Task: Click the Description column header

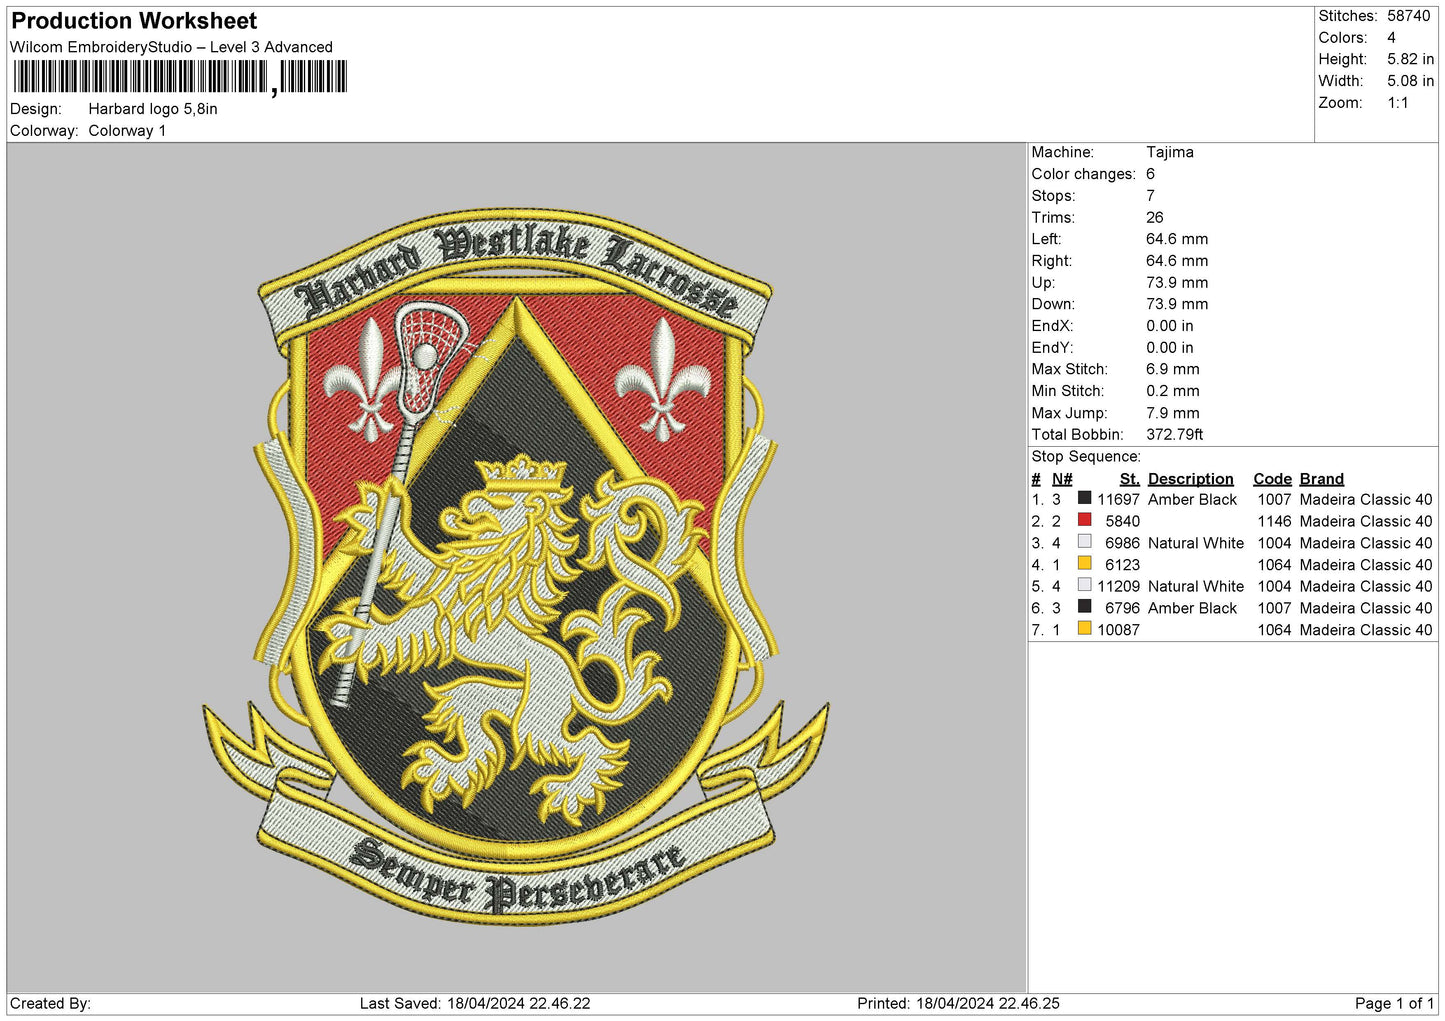Action: click(1191, 479)
